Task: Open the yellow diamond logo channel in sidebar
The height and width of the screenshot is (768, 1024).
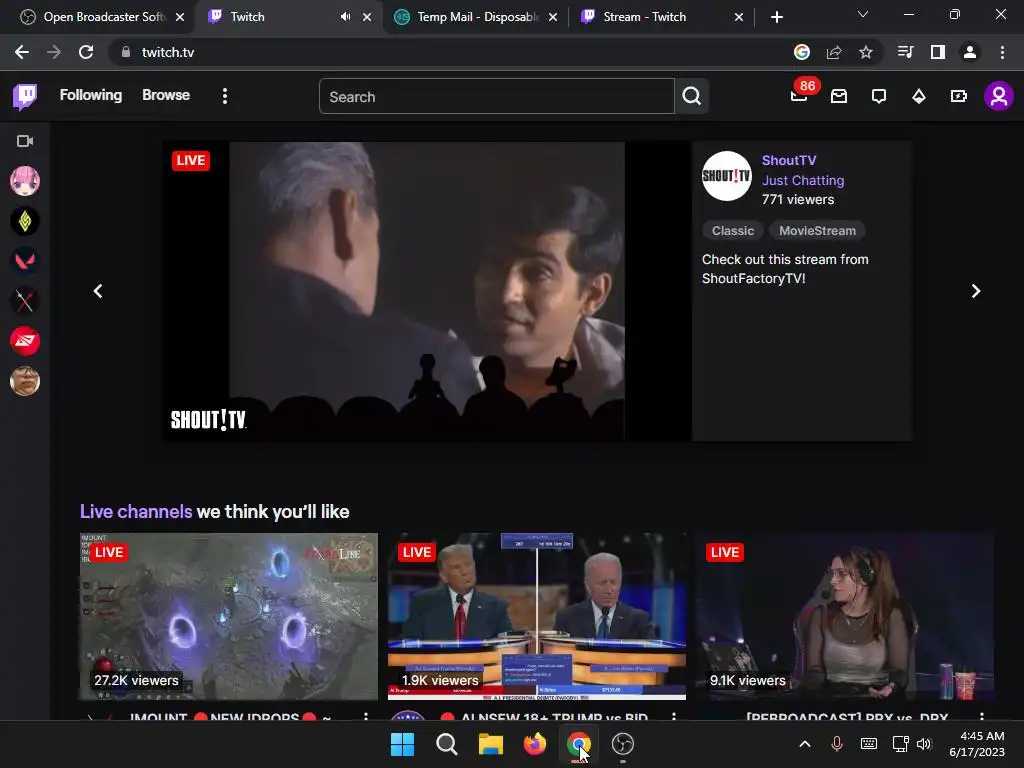Action: 25,221
